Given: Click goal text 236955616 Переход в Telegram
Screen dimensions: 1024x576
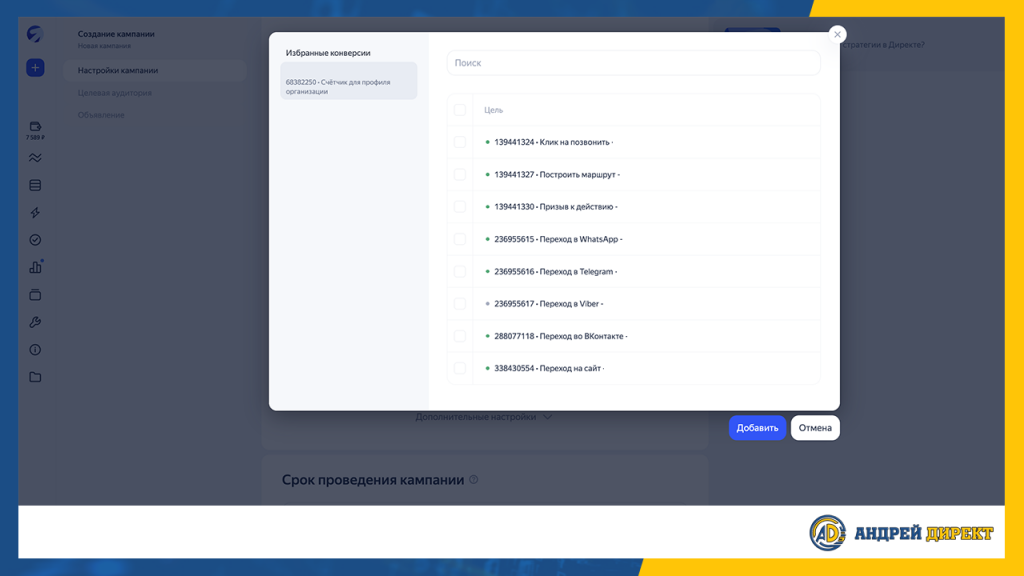Looking at the screenshot, I should click(556, 271).
